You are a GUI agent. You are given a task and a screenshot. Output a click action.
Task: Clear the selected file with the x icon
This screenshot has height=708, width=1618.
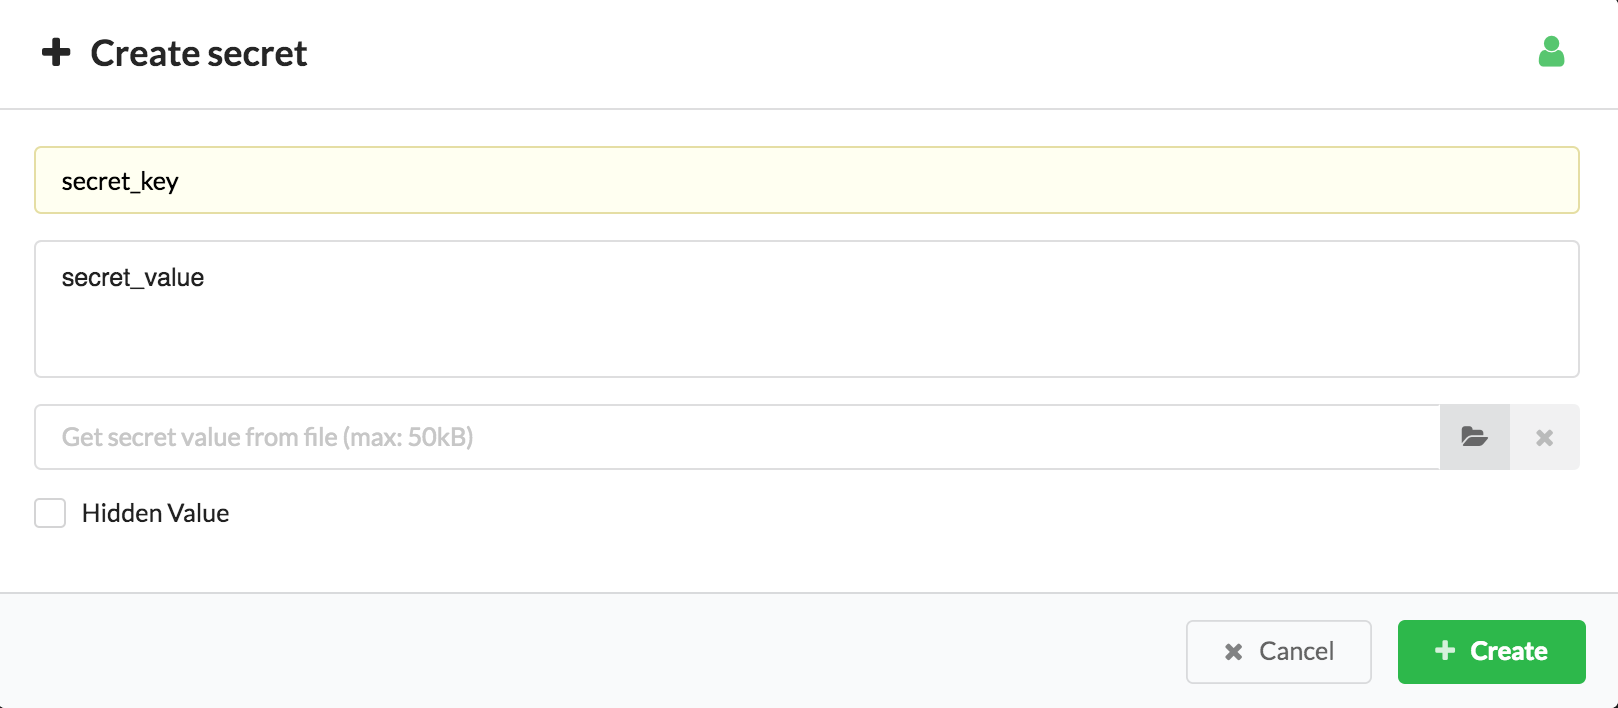pyautogui.click(x=1545, y=437)
